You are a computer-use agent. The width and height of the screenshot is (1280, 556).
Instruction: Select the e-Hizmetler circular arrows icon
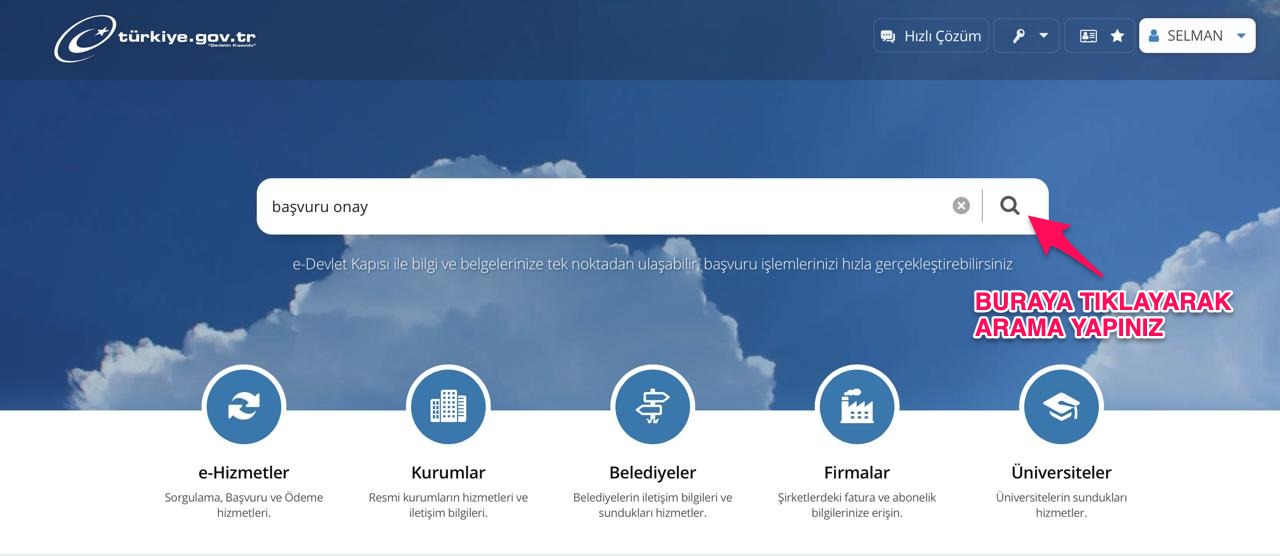(244, 407)
